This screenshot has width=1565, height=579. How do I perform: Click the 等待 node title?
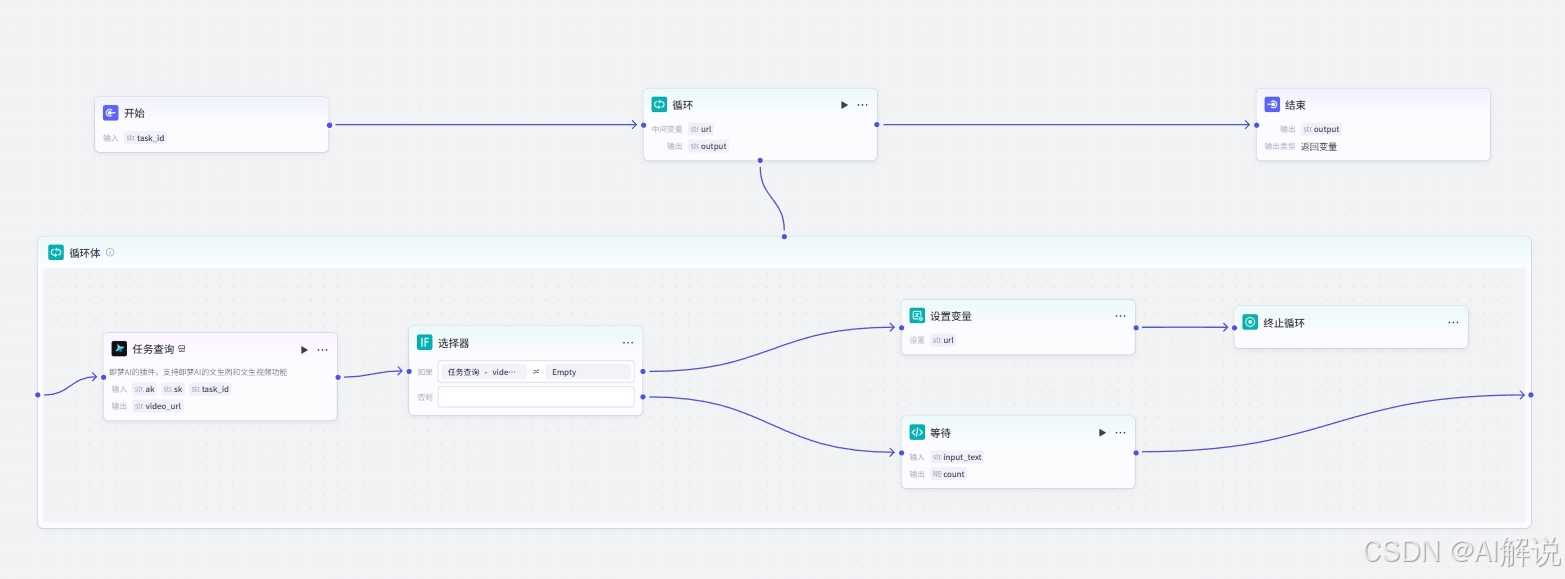click(x=940, y=433)
